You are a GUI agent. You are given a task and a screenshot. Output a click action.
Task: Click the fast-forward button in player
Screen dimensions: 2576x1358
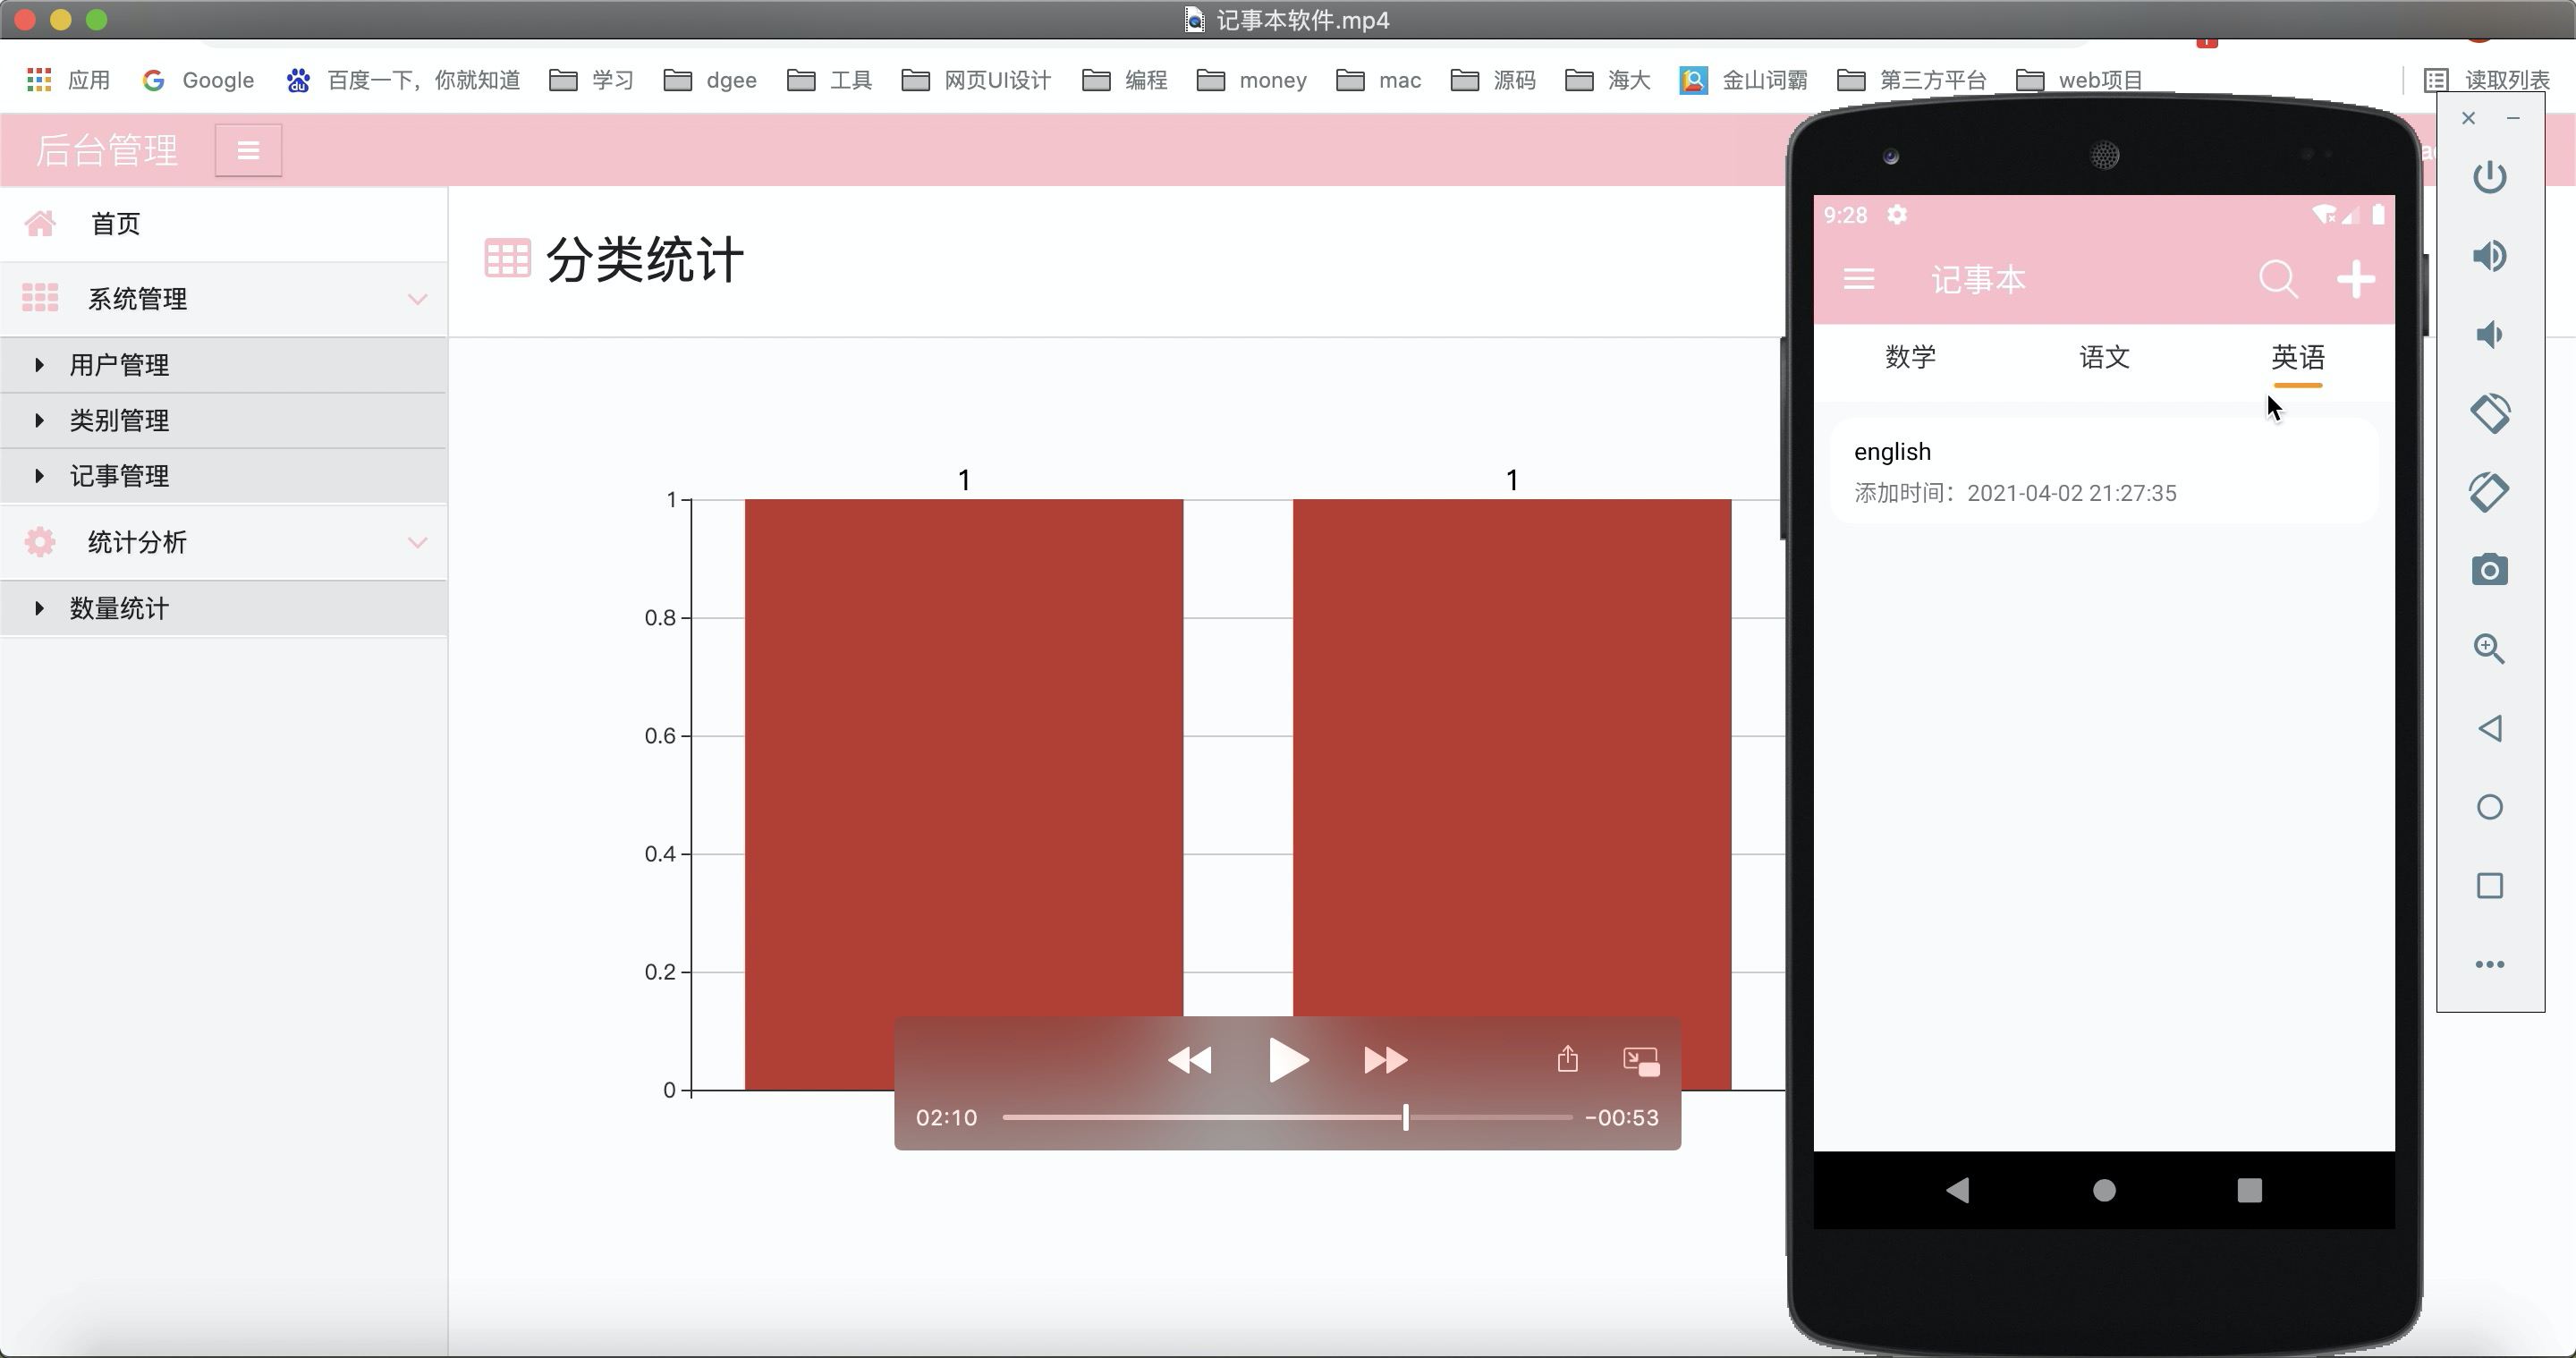pos(1386,1060)
